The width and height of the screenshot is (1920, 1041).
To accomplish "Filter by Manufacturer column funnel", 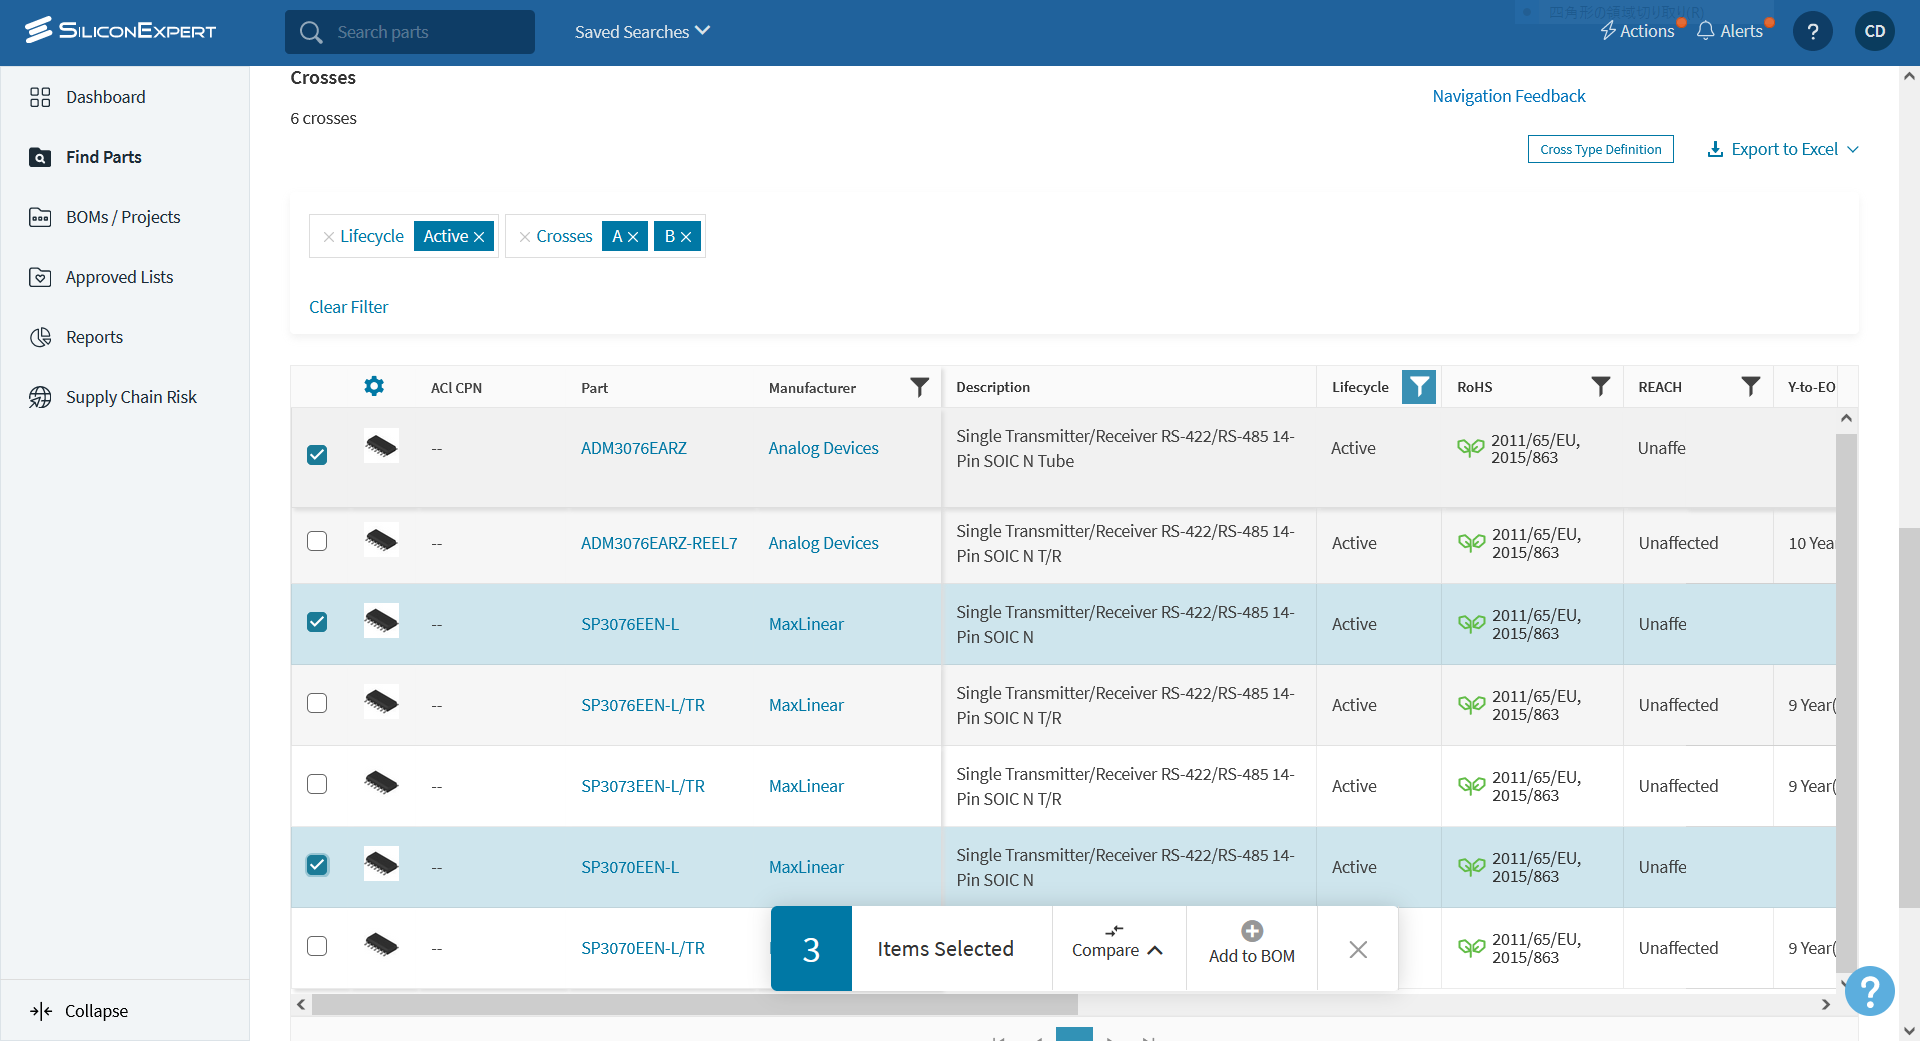I will tap(919, 387).
